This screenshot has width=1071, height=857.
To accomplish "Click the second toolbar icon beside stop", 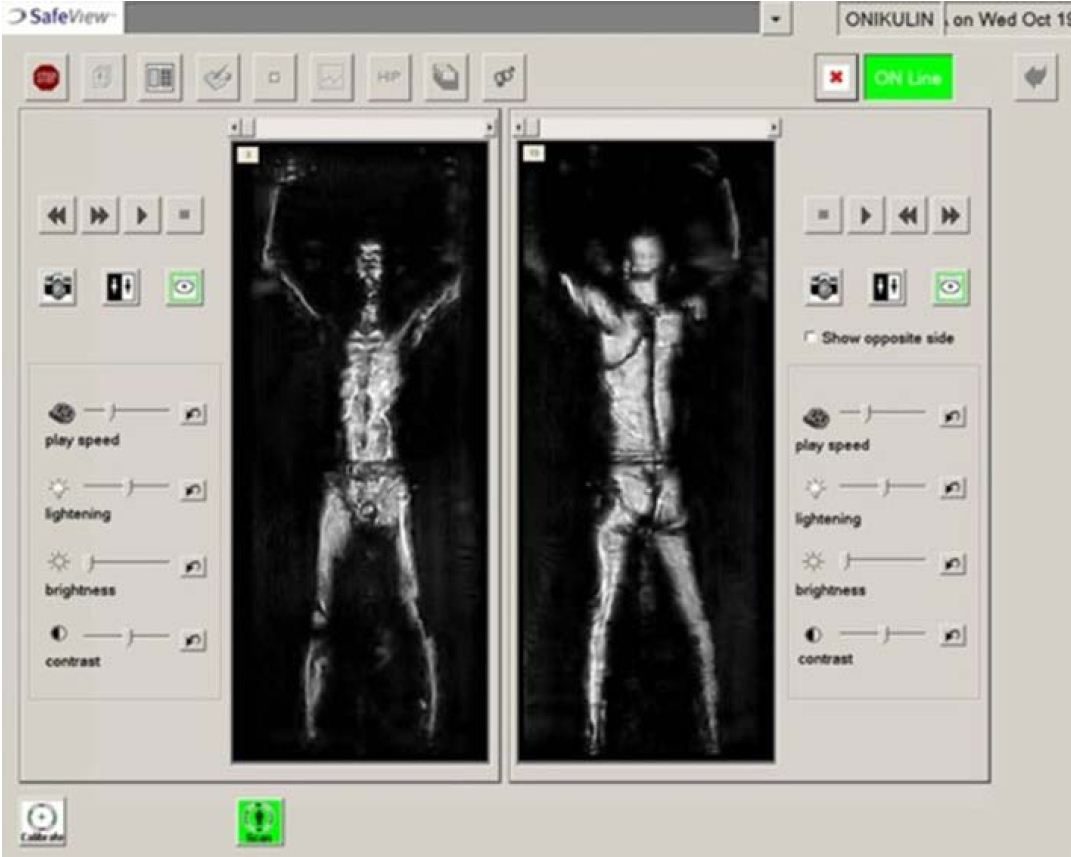I will click(x=102, y=77).
